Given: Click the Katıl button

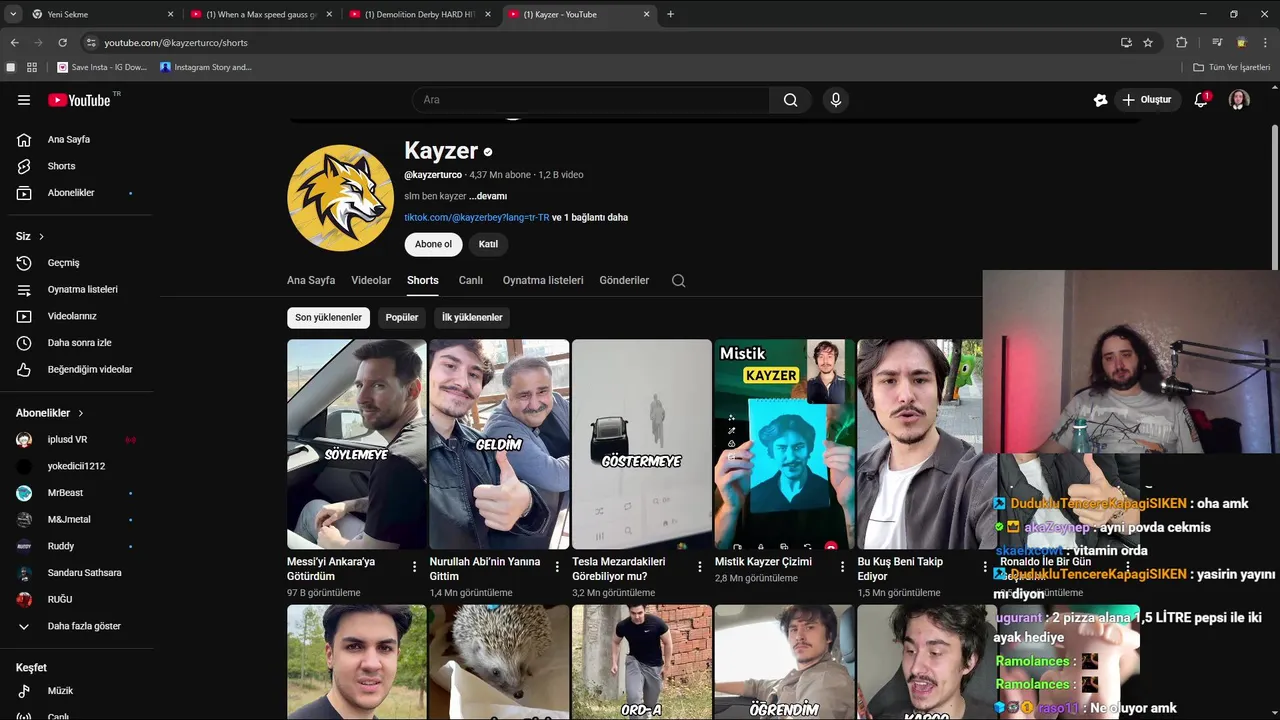Looking at the screenshot, I should [488, 244].
